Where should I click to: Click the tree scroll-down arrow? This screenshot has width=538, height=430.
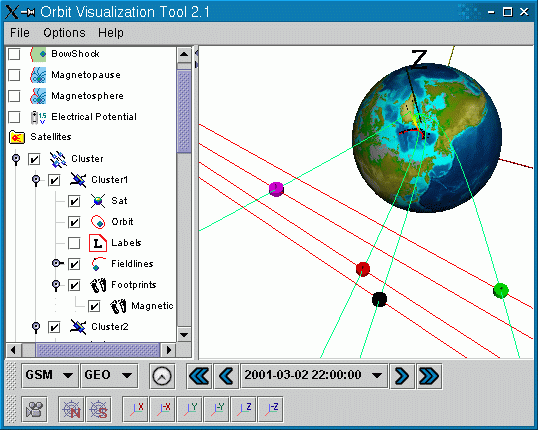tap(184, 334)
